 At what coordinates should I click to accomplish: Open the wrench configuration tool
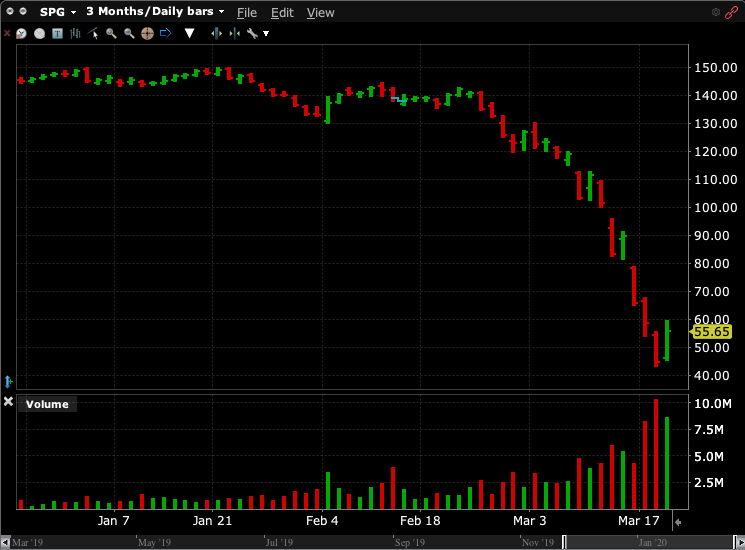[252, 33]
